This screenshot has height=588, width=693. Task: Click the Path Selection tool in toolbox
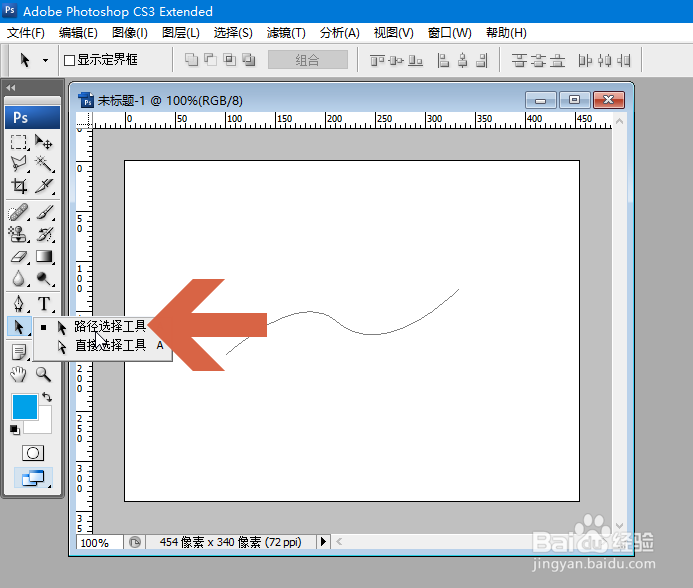click(19, 327)
